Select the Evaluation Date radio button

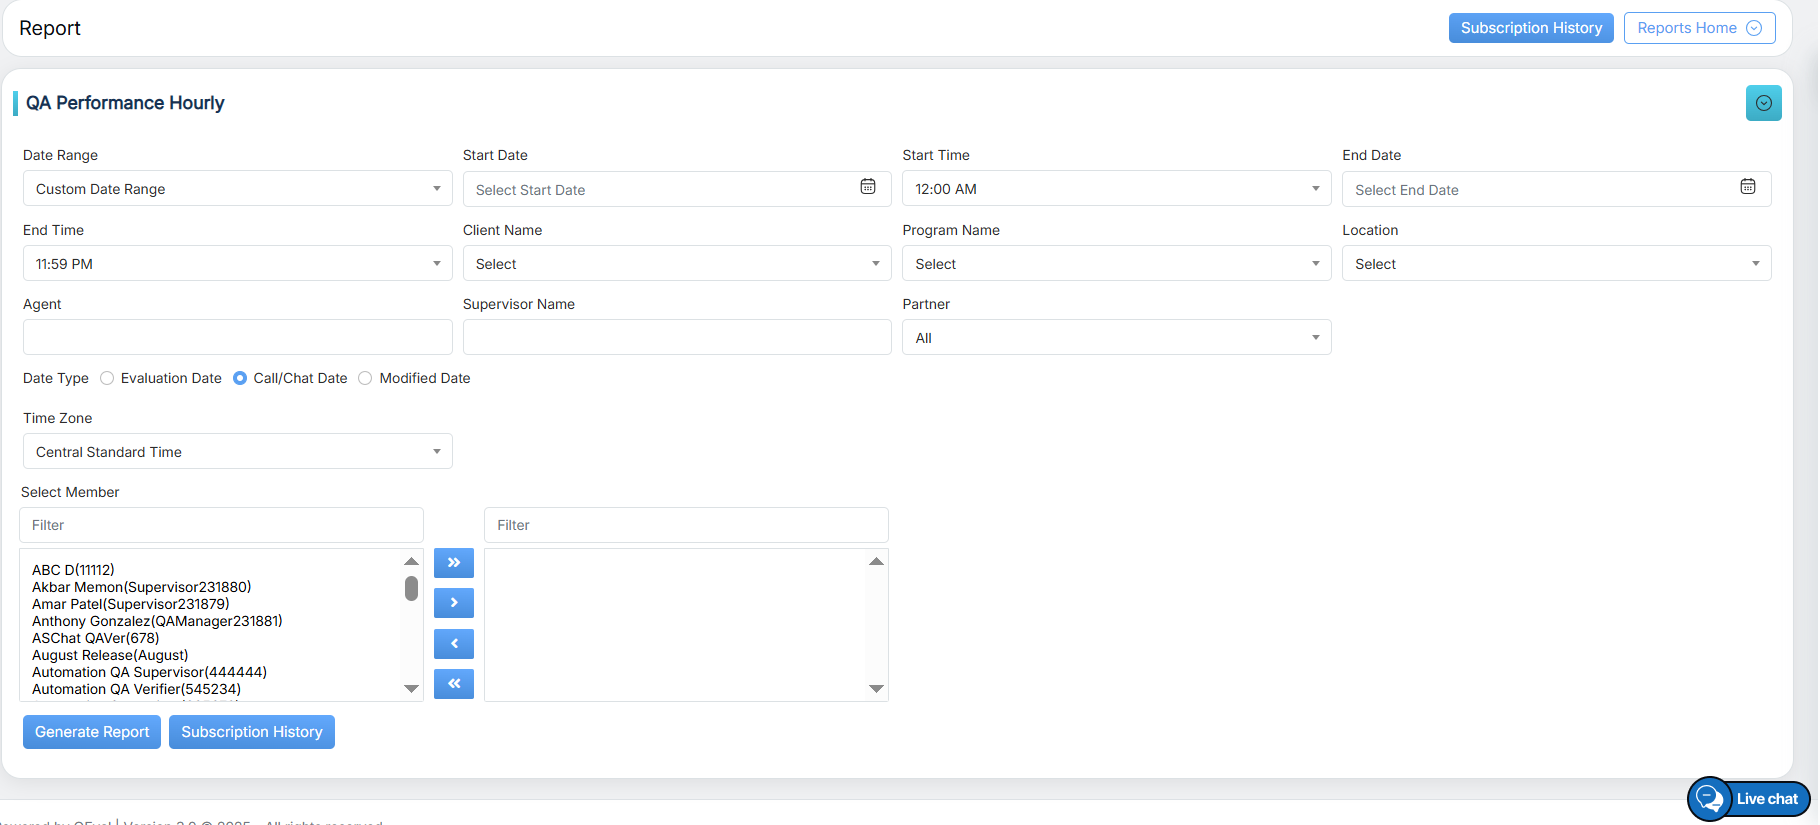tap(107, 378)
